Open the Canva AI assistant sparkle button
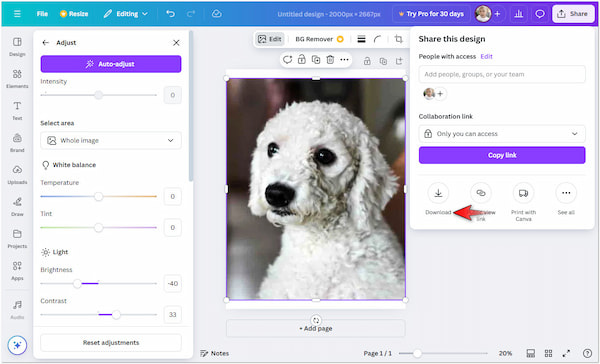 pyautogui.click(x=17, y=345)
